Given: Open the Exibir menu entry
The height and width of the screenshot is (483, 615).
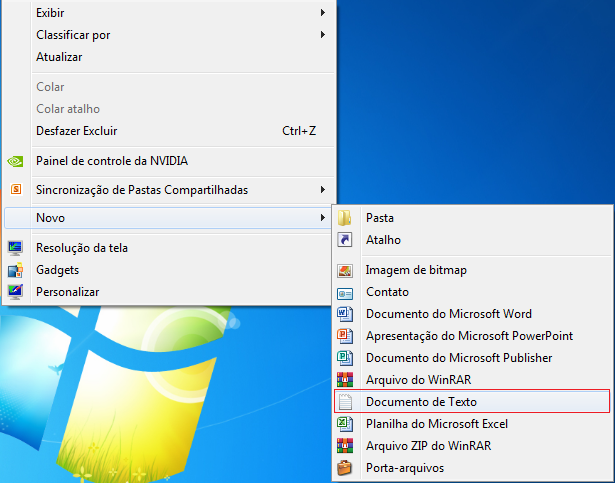Looking at the screenshot, I should click(x=169, y=13).
